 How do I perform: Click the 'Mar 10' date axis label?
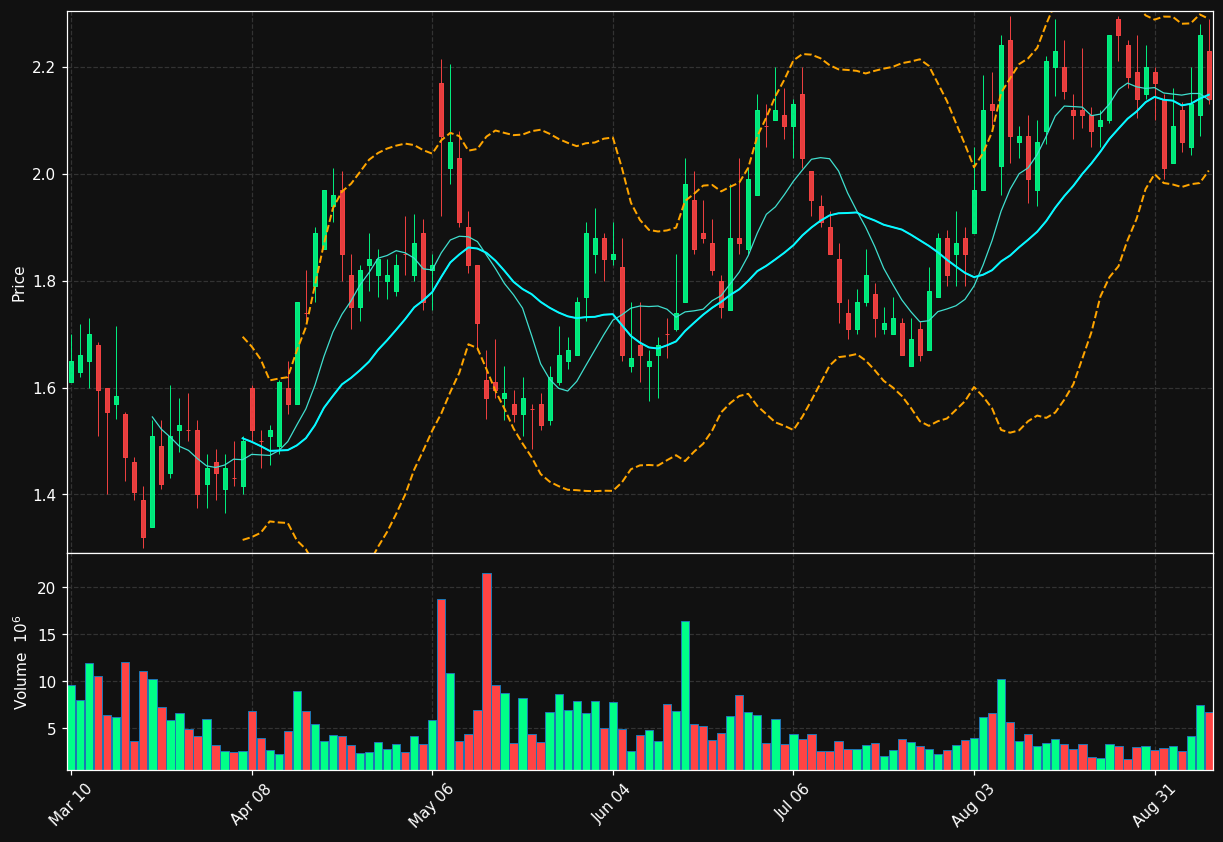(71, 803)
